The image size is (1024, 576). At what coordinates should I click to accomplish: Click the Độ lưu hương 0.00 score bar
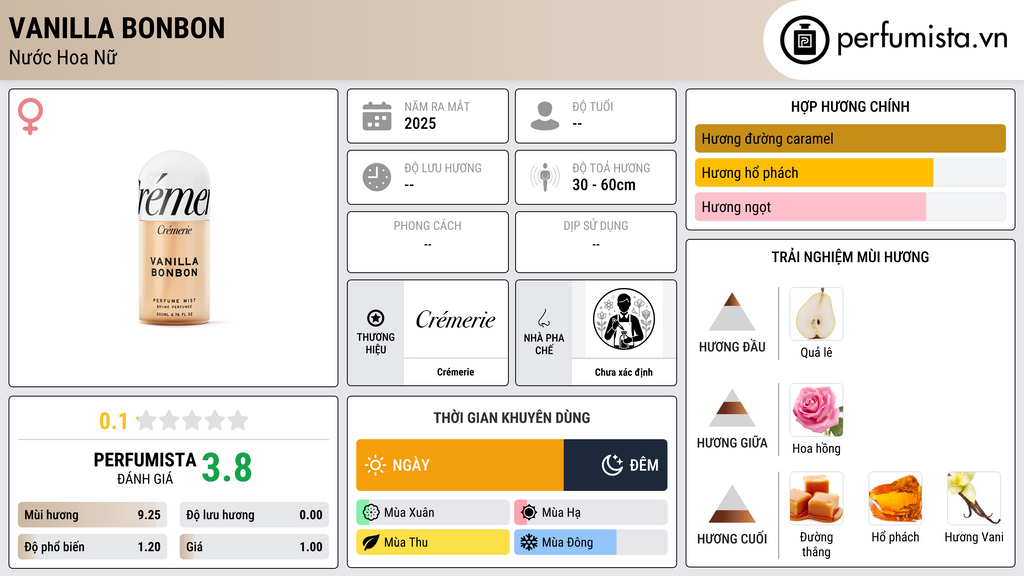click(x=254, y=515)
